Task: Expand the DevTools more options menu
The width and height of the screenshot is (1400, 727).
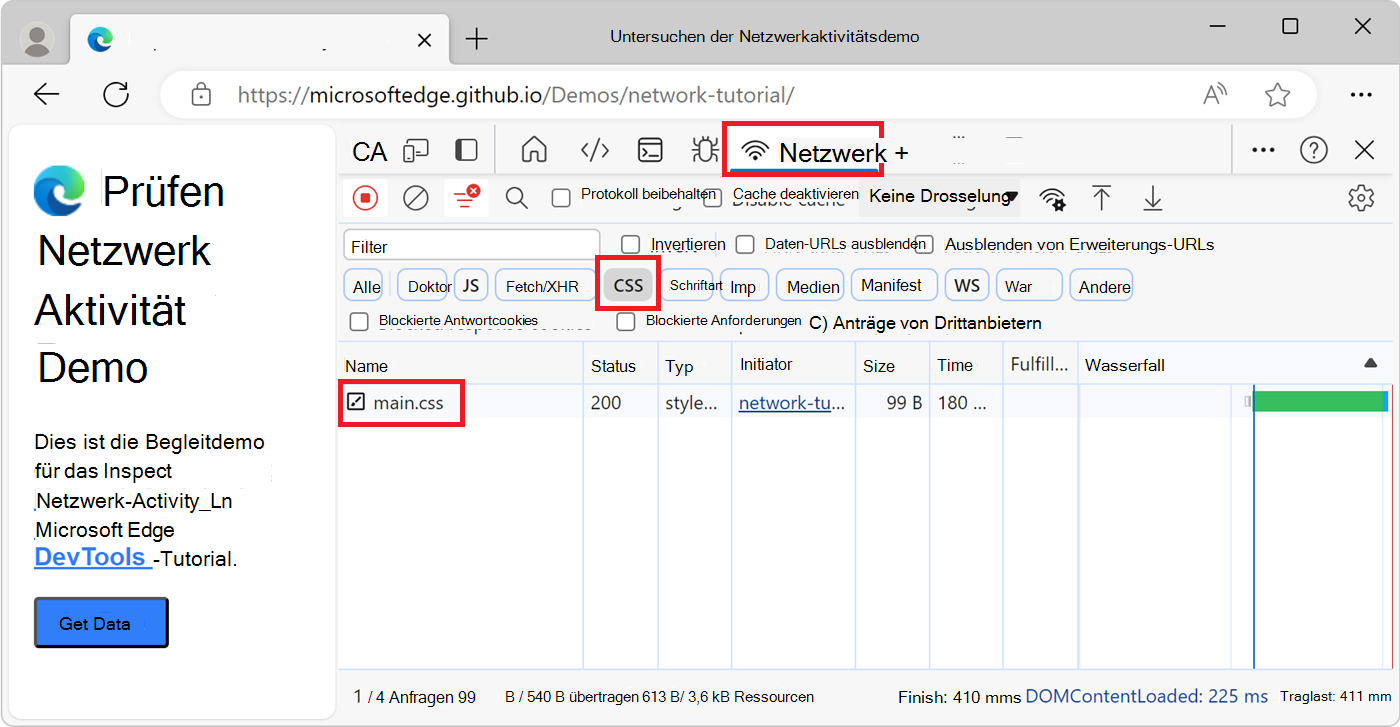Action: [1263, 151]
